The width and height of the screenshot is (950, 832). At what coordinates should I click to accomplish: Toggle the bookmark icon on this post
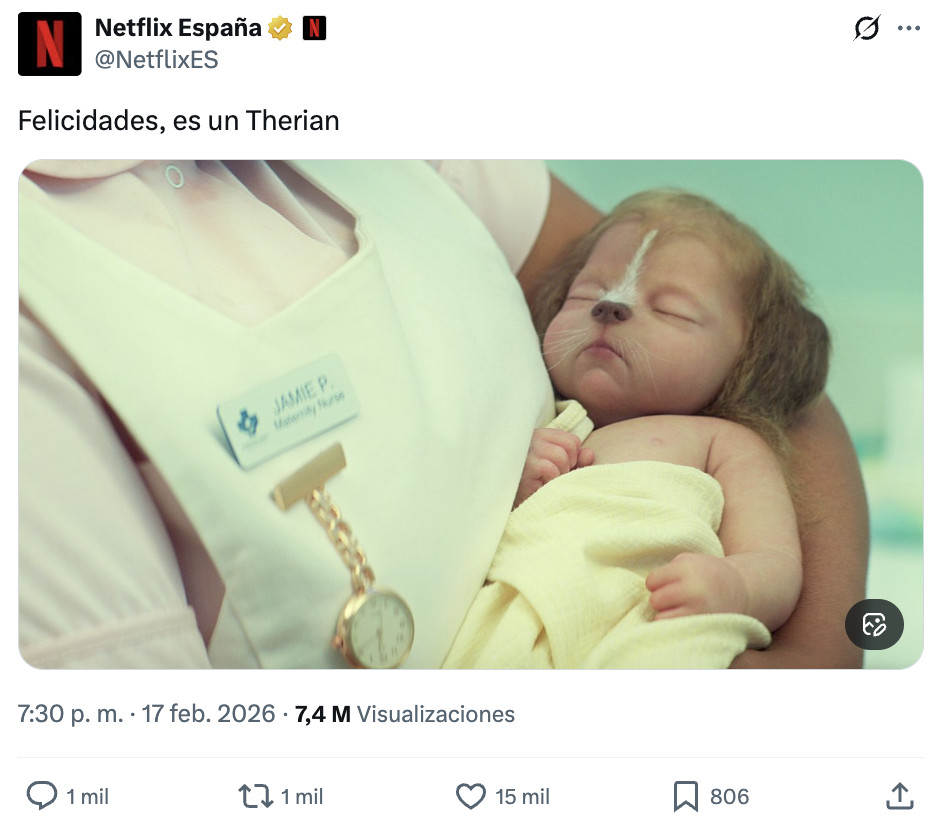(685, 796)
